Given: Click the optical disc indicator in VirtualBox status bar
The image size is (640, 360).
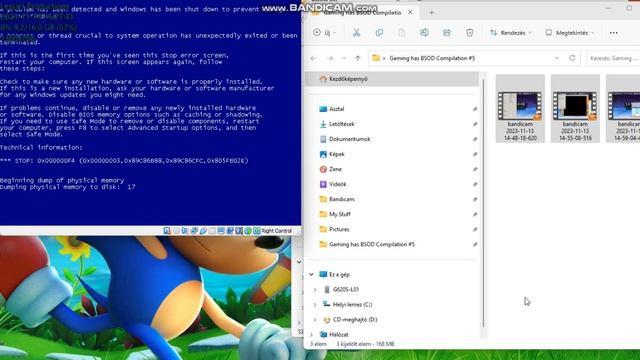Looking at the screenshot, I should point(176,231).
